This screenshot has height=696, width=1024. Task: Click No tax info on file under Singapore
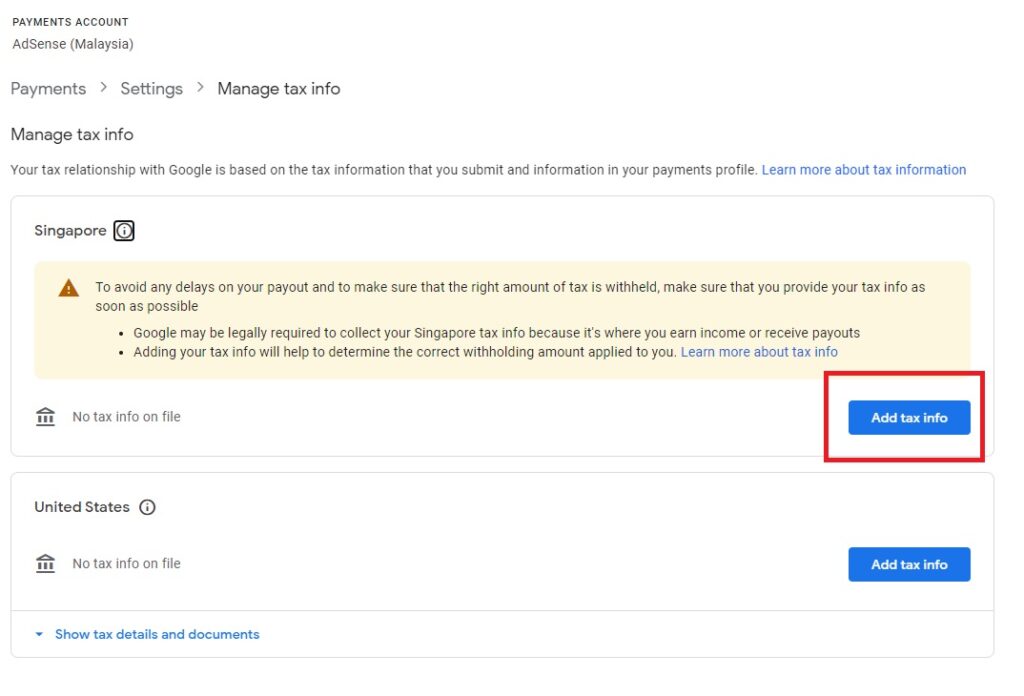126,417
